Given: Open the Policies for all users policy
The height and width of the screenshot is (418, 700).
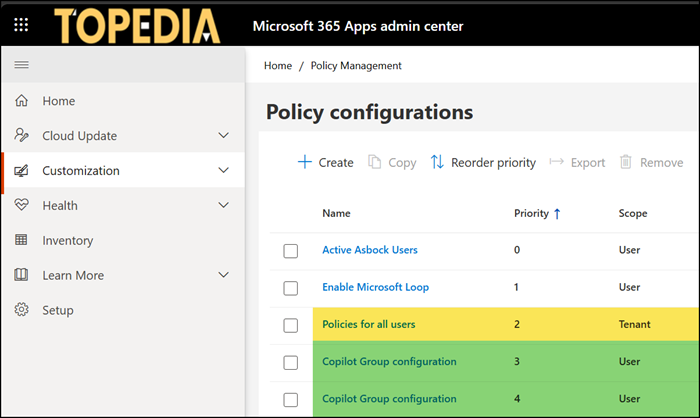Looking at the screenshot, I should click(369, 324).
